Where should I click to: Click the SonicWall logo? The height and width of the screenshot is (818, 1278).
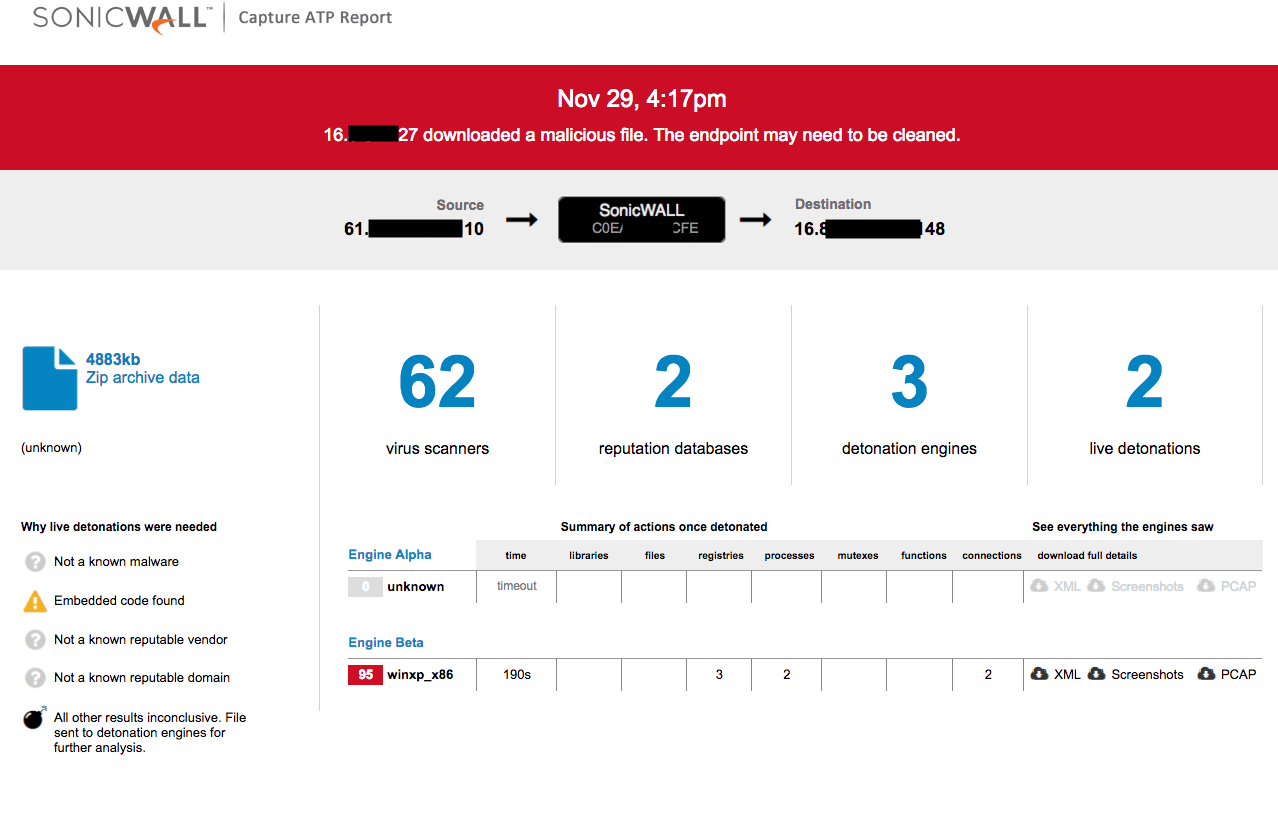122,19
